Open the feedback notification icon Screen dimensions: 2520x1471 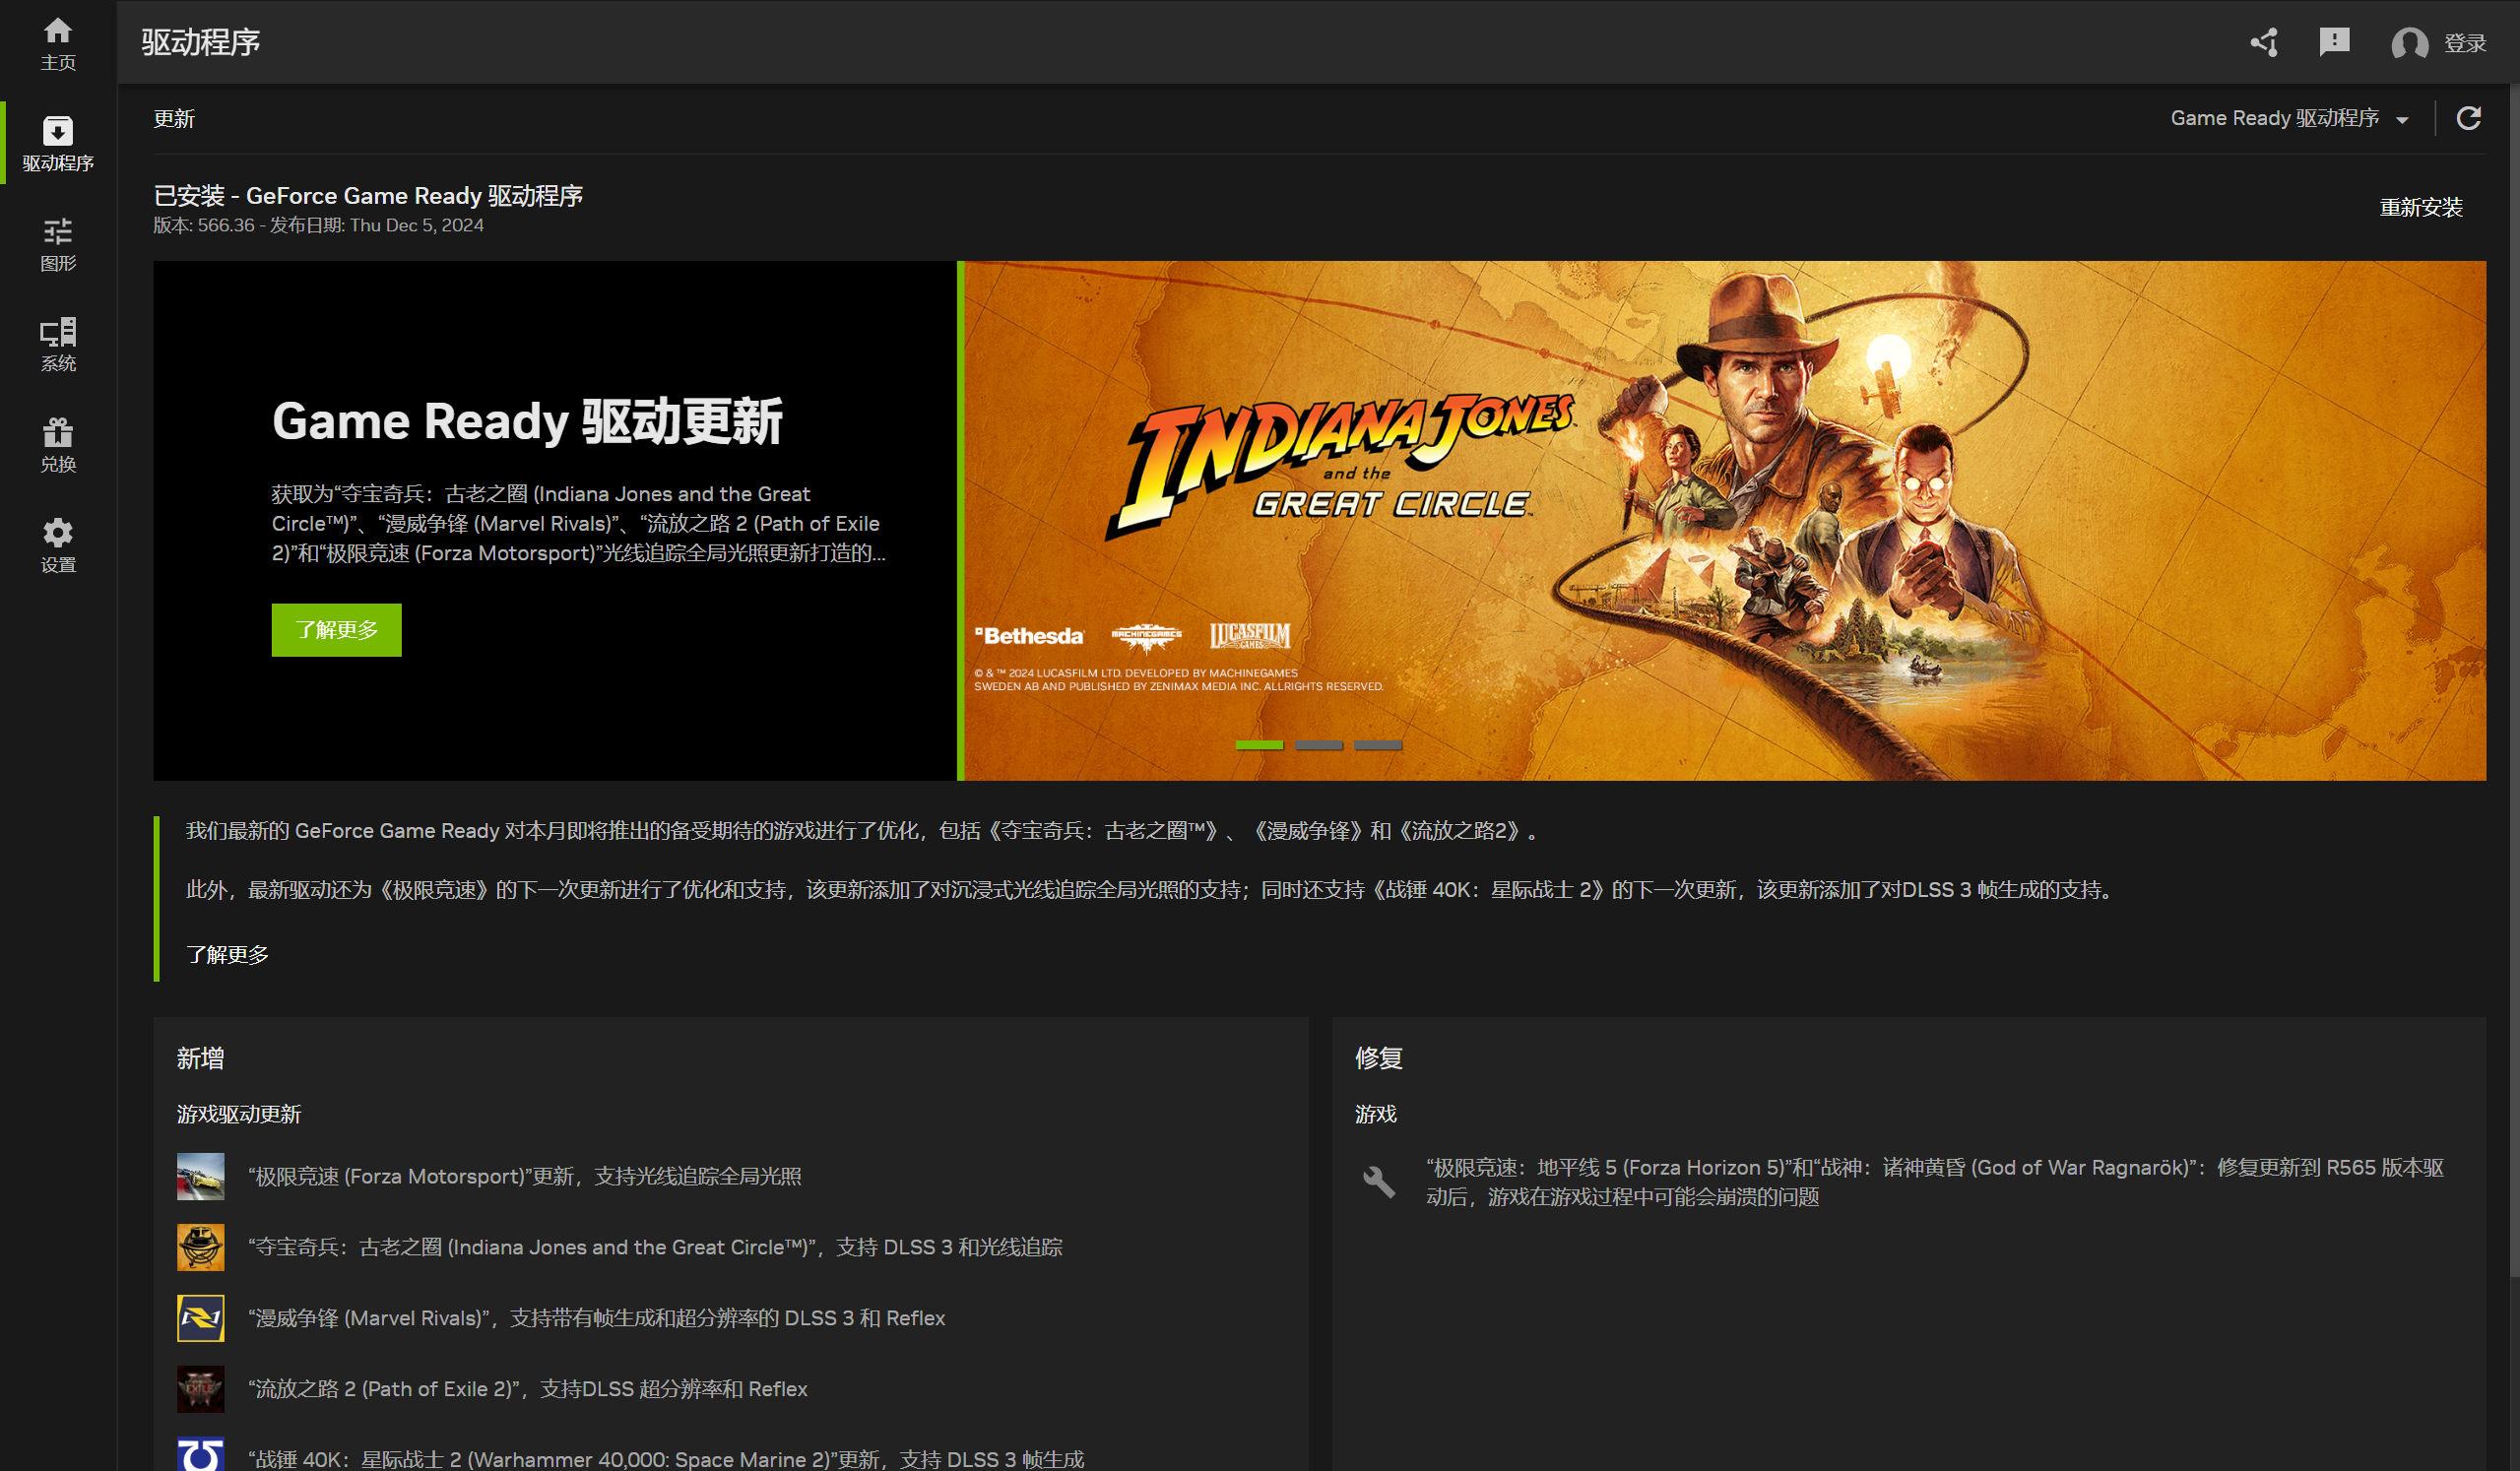coord(2334,42)
